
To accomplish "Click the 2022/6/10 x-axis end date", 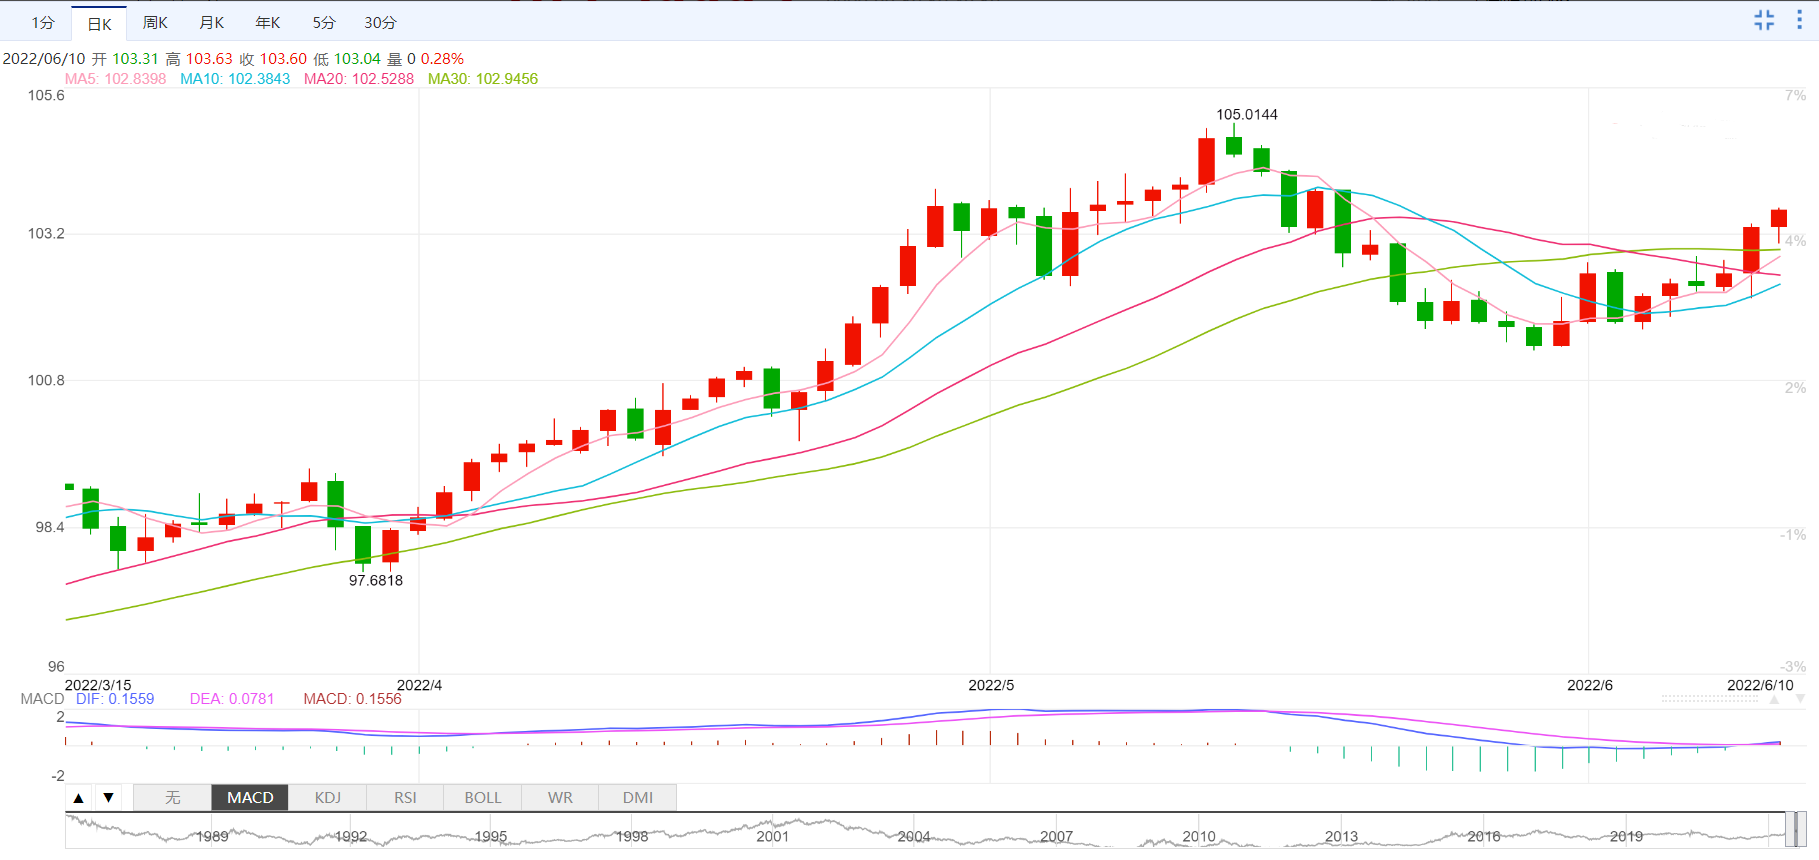I will coord(1761,685).
